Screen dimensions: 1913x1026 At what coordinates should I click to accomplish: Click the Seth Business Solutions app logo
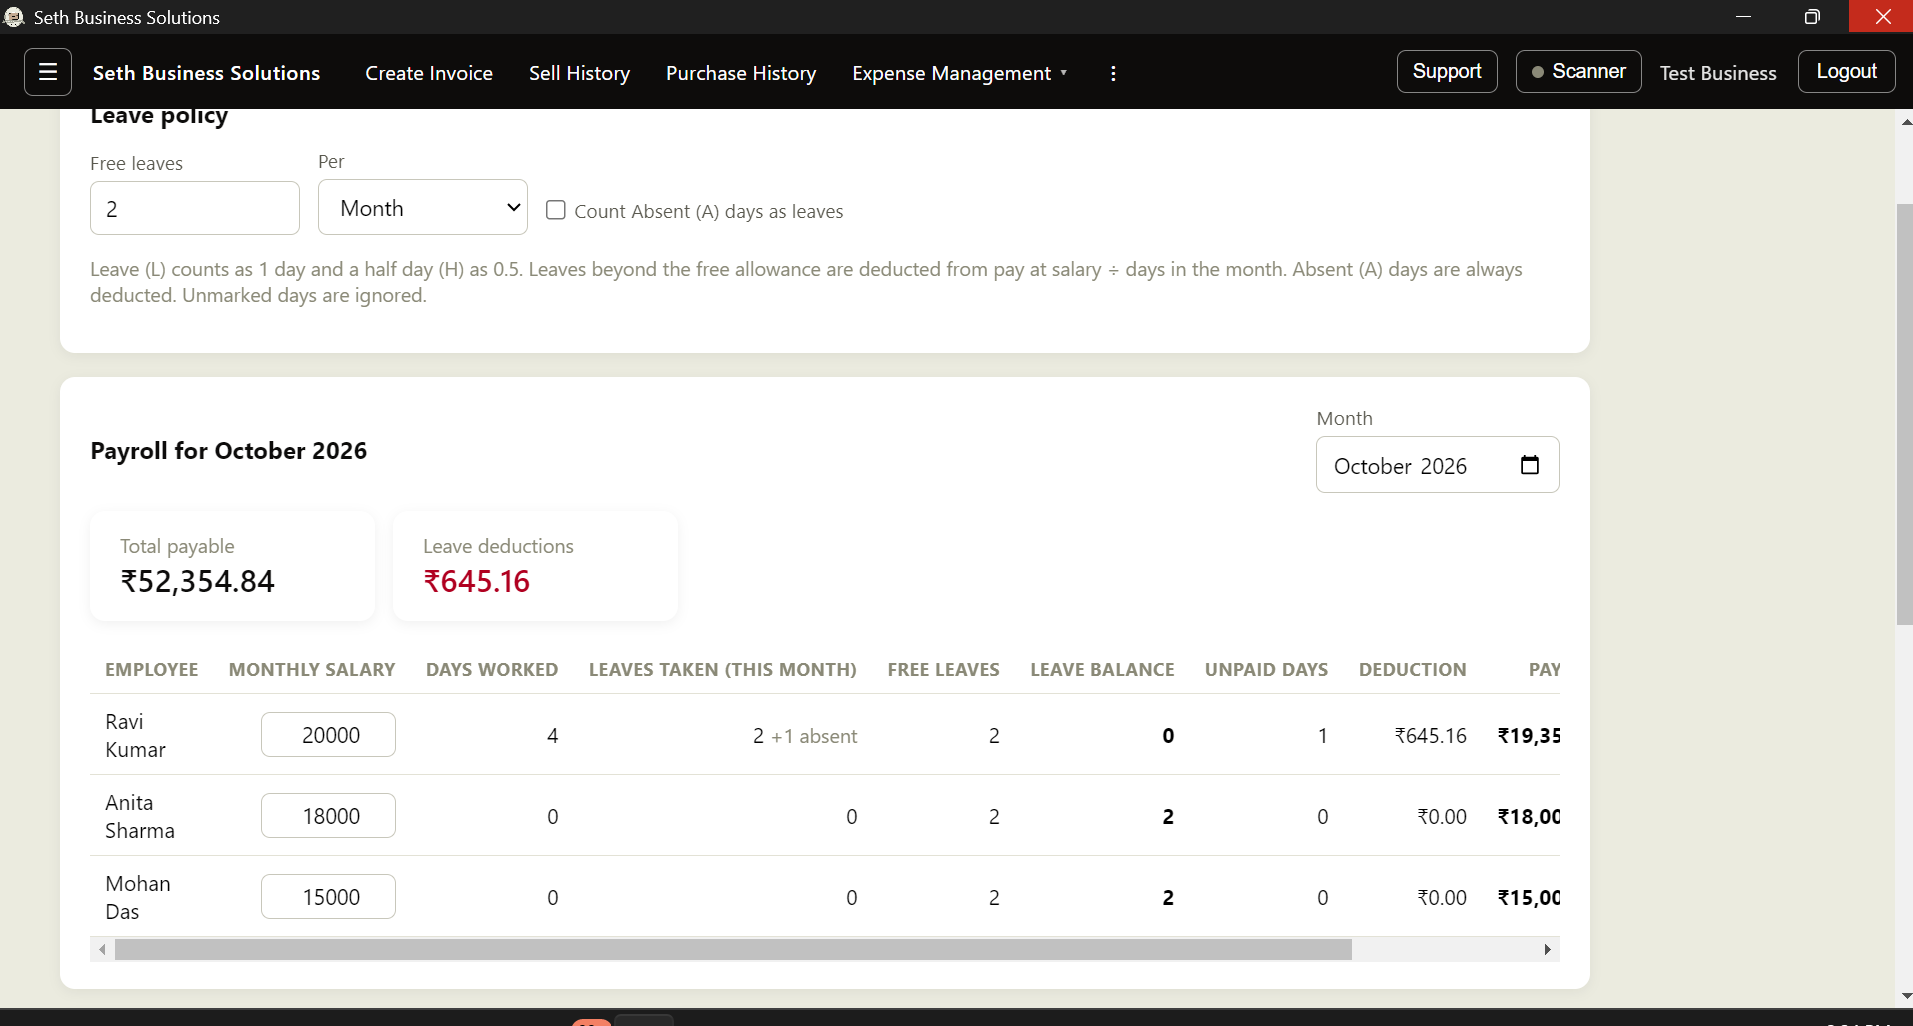coord(14,17)
